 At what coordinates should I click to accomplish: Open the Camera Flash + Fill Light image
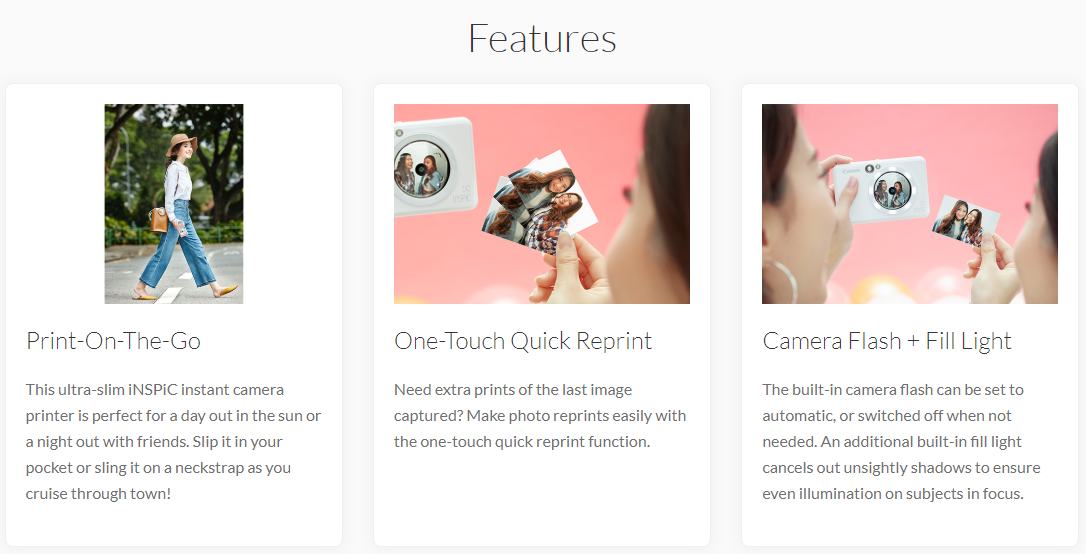coord(909,204)
